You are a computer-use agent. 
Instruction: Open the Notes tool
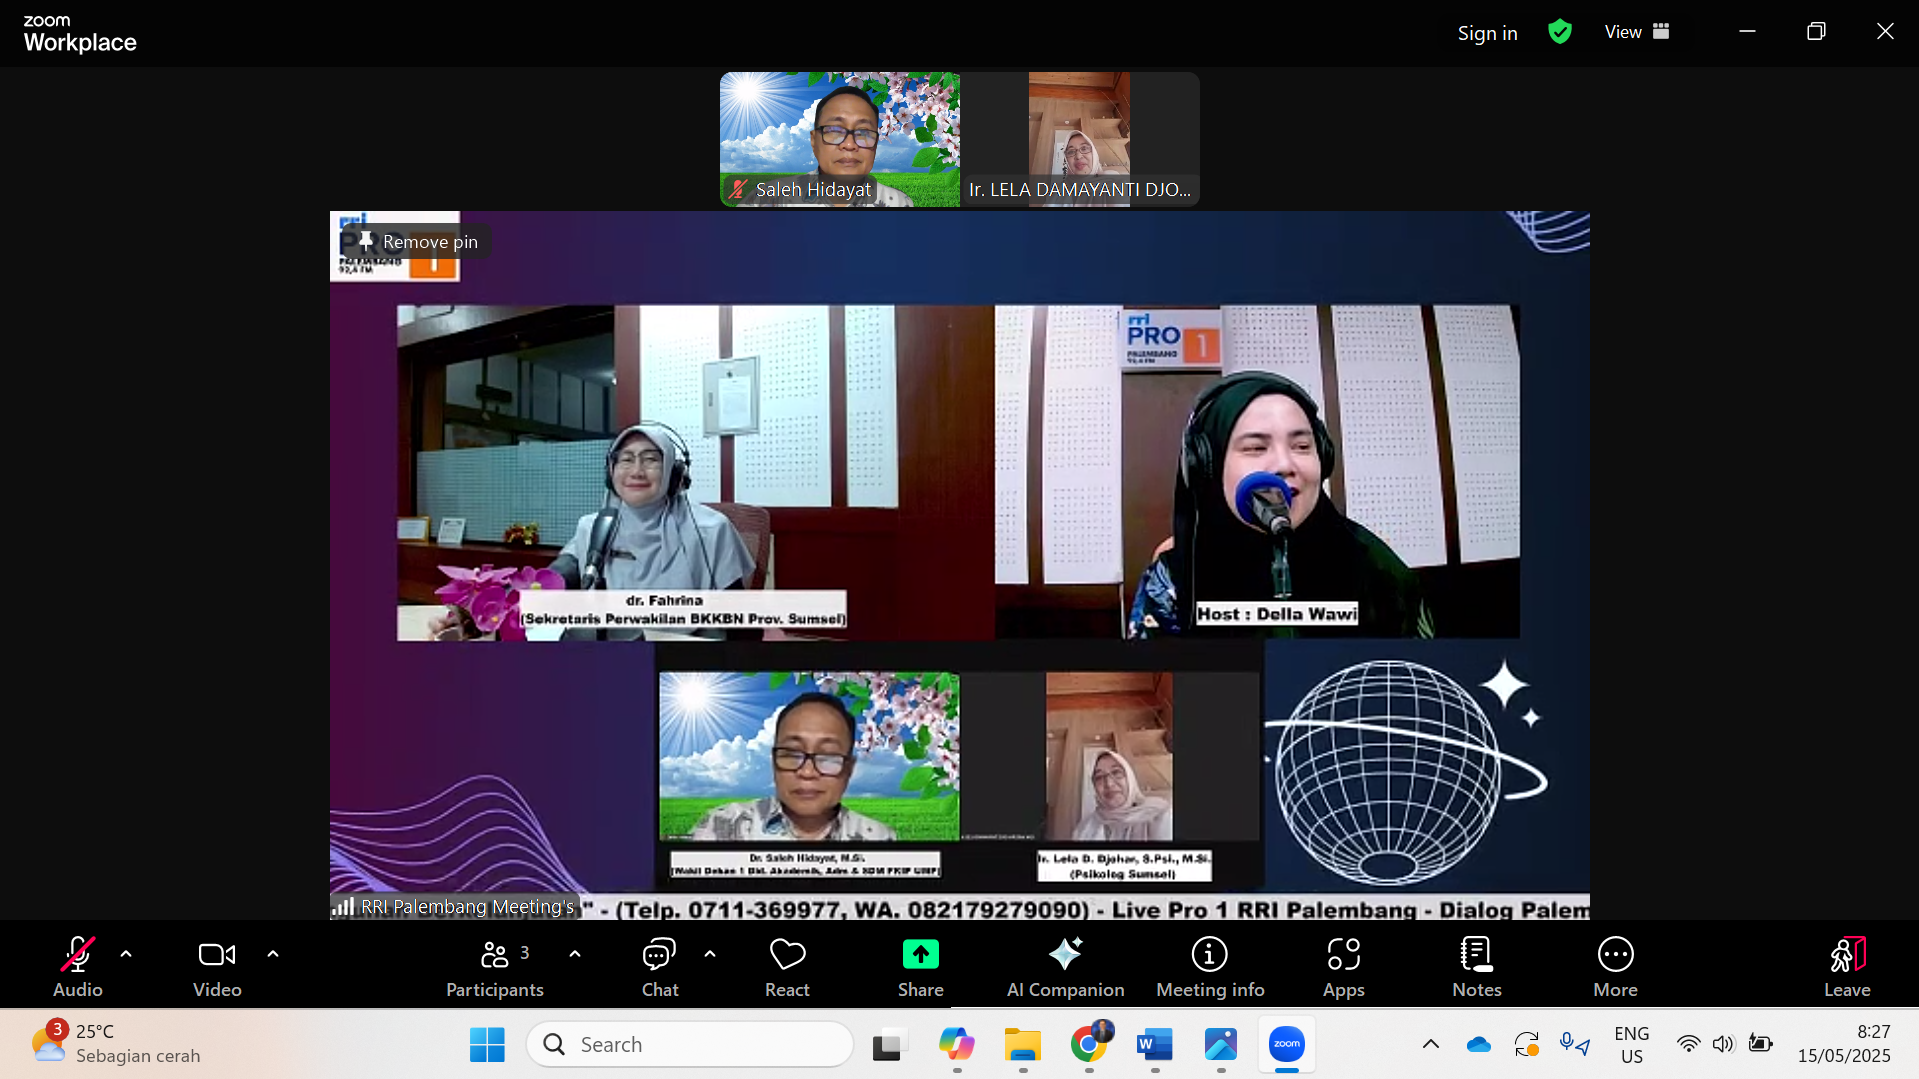(1476, 966)
